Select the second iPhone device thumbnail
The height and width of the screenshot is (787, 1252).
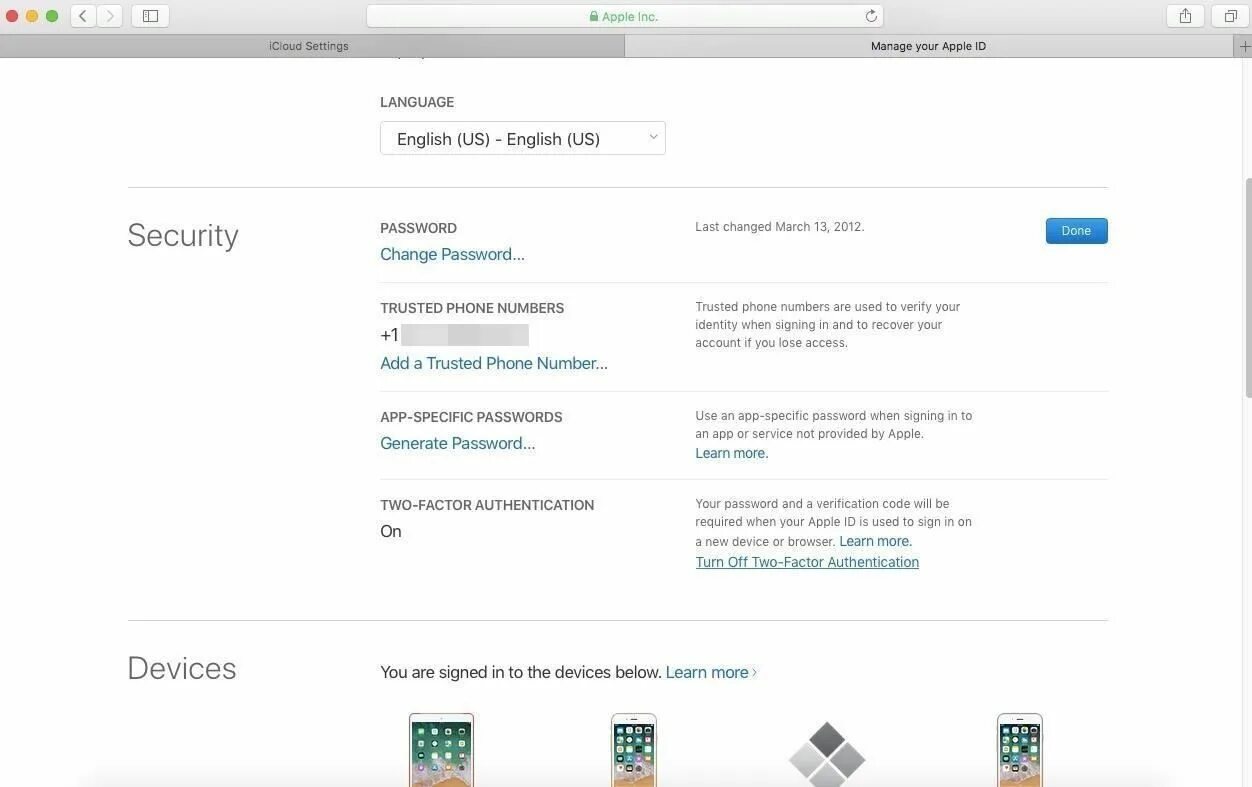click(x=634, y=750)
